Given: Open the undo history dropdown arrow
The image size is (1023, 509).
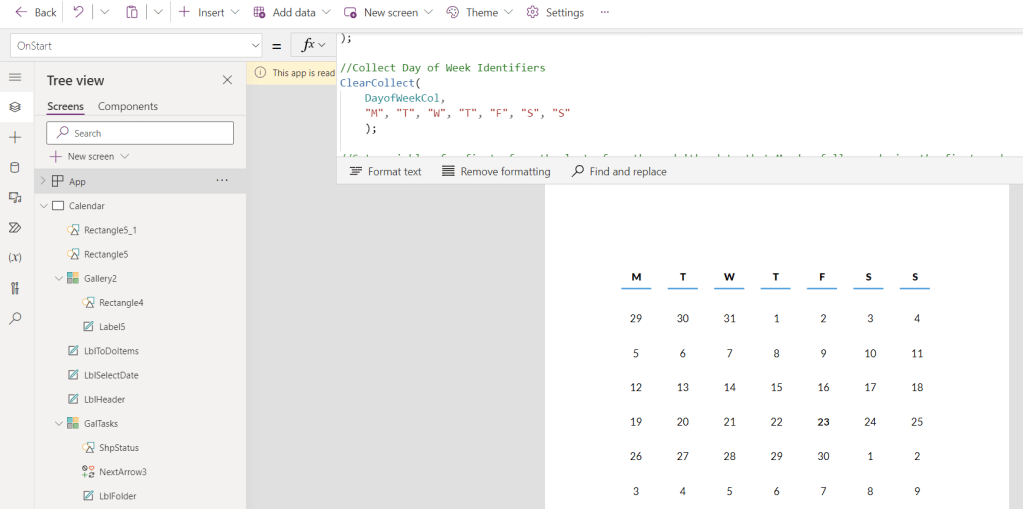Looking at the screenshot, I should click(x=104, y=12).
